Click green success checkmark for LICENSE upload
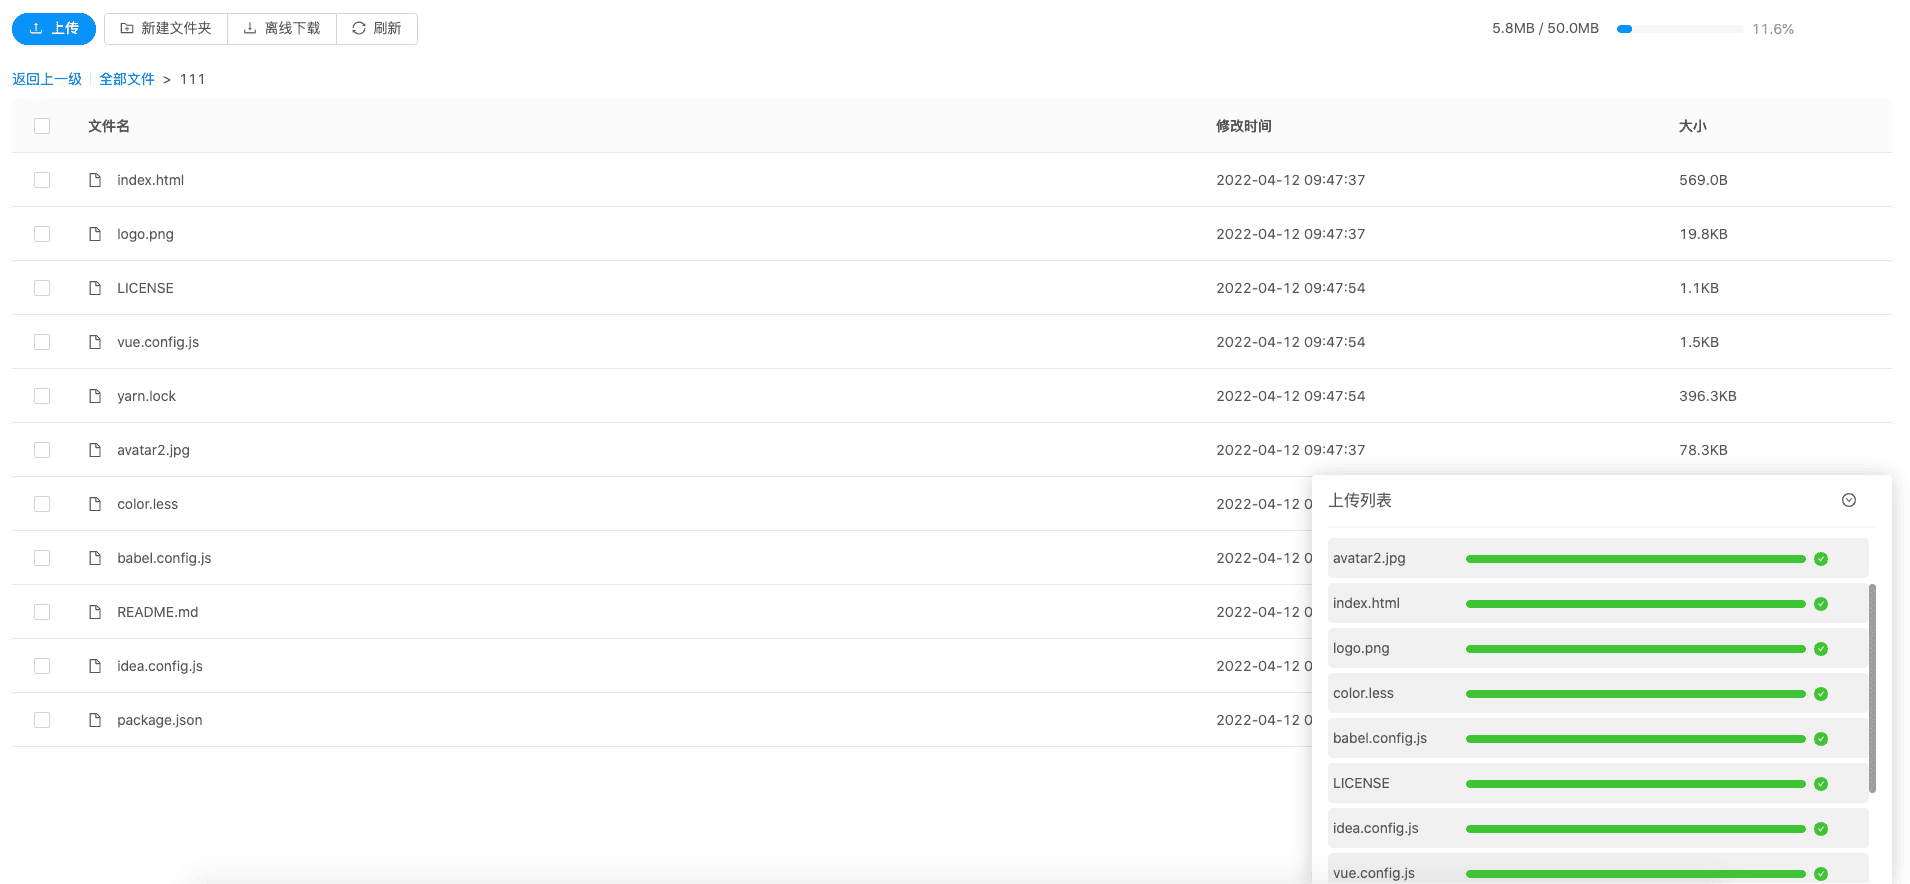1910x884 pixels. click(1821, 784)
